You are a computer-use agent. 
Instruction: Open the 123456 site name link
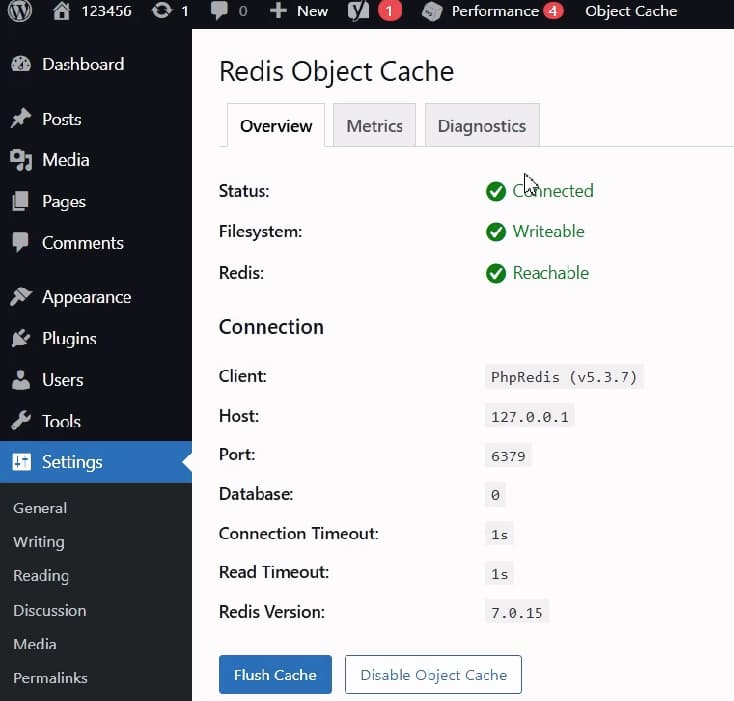pos(106,11)
